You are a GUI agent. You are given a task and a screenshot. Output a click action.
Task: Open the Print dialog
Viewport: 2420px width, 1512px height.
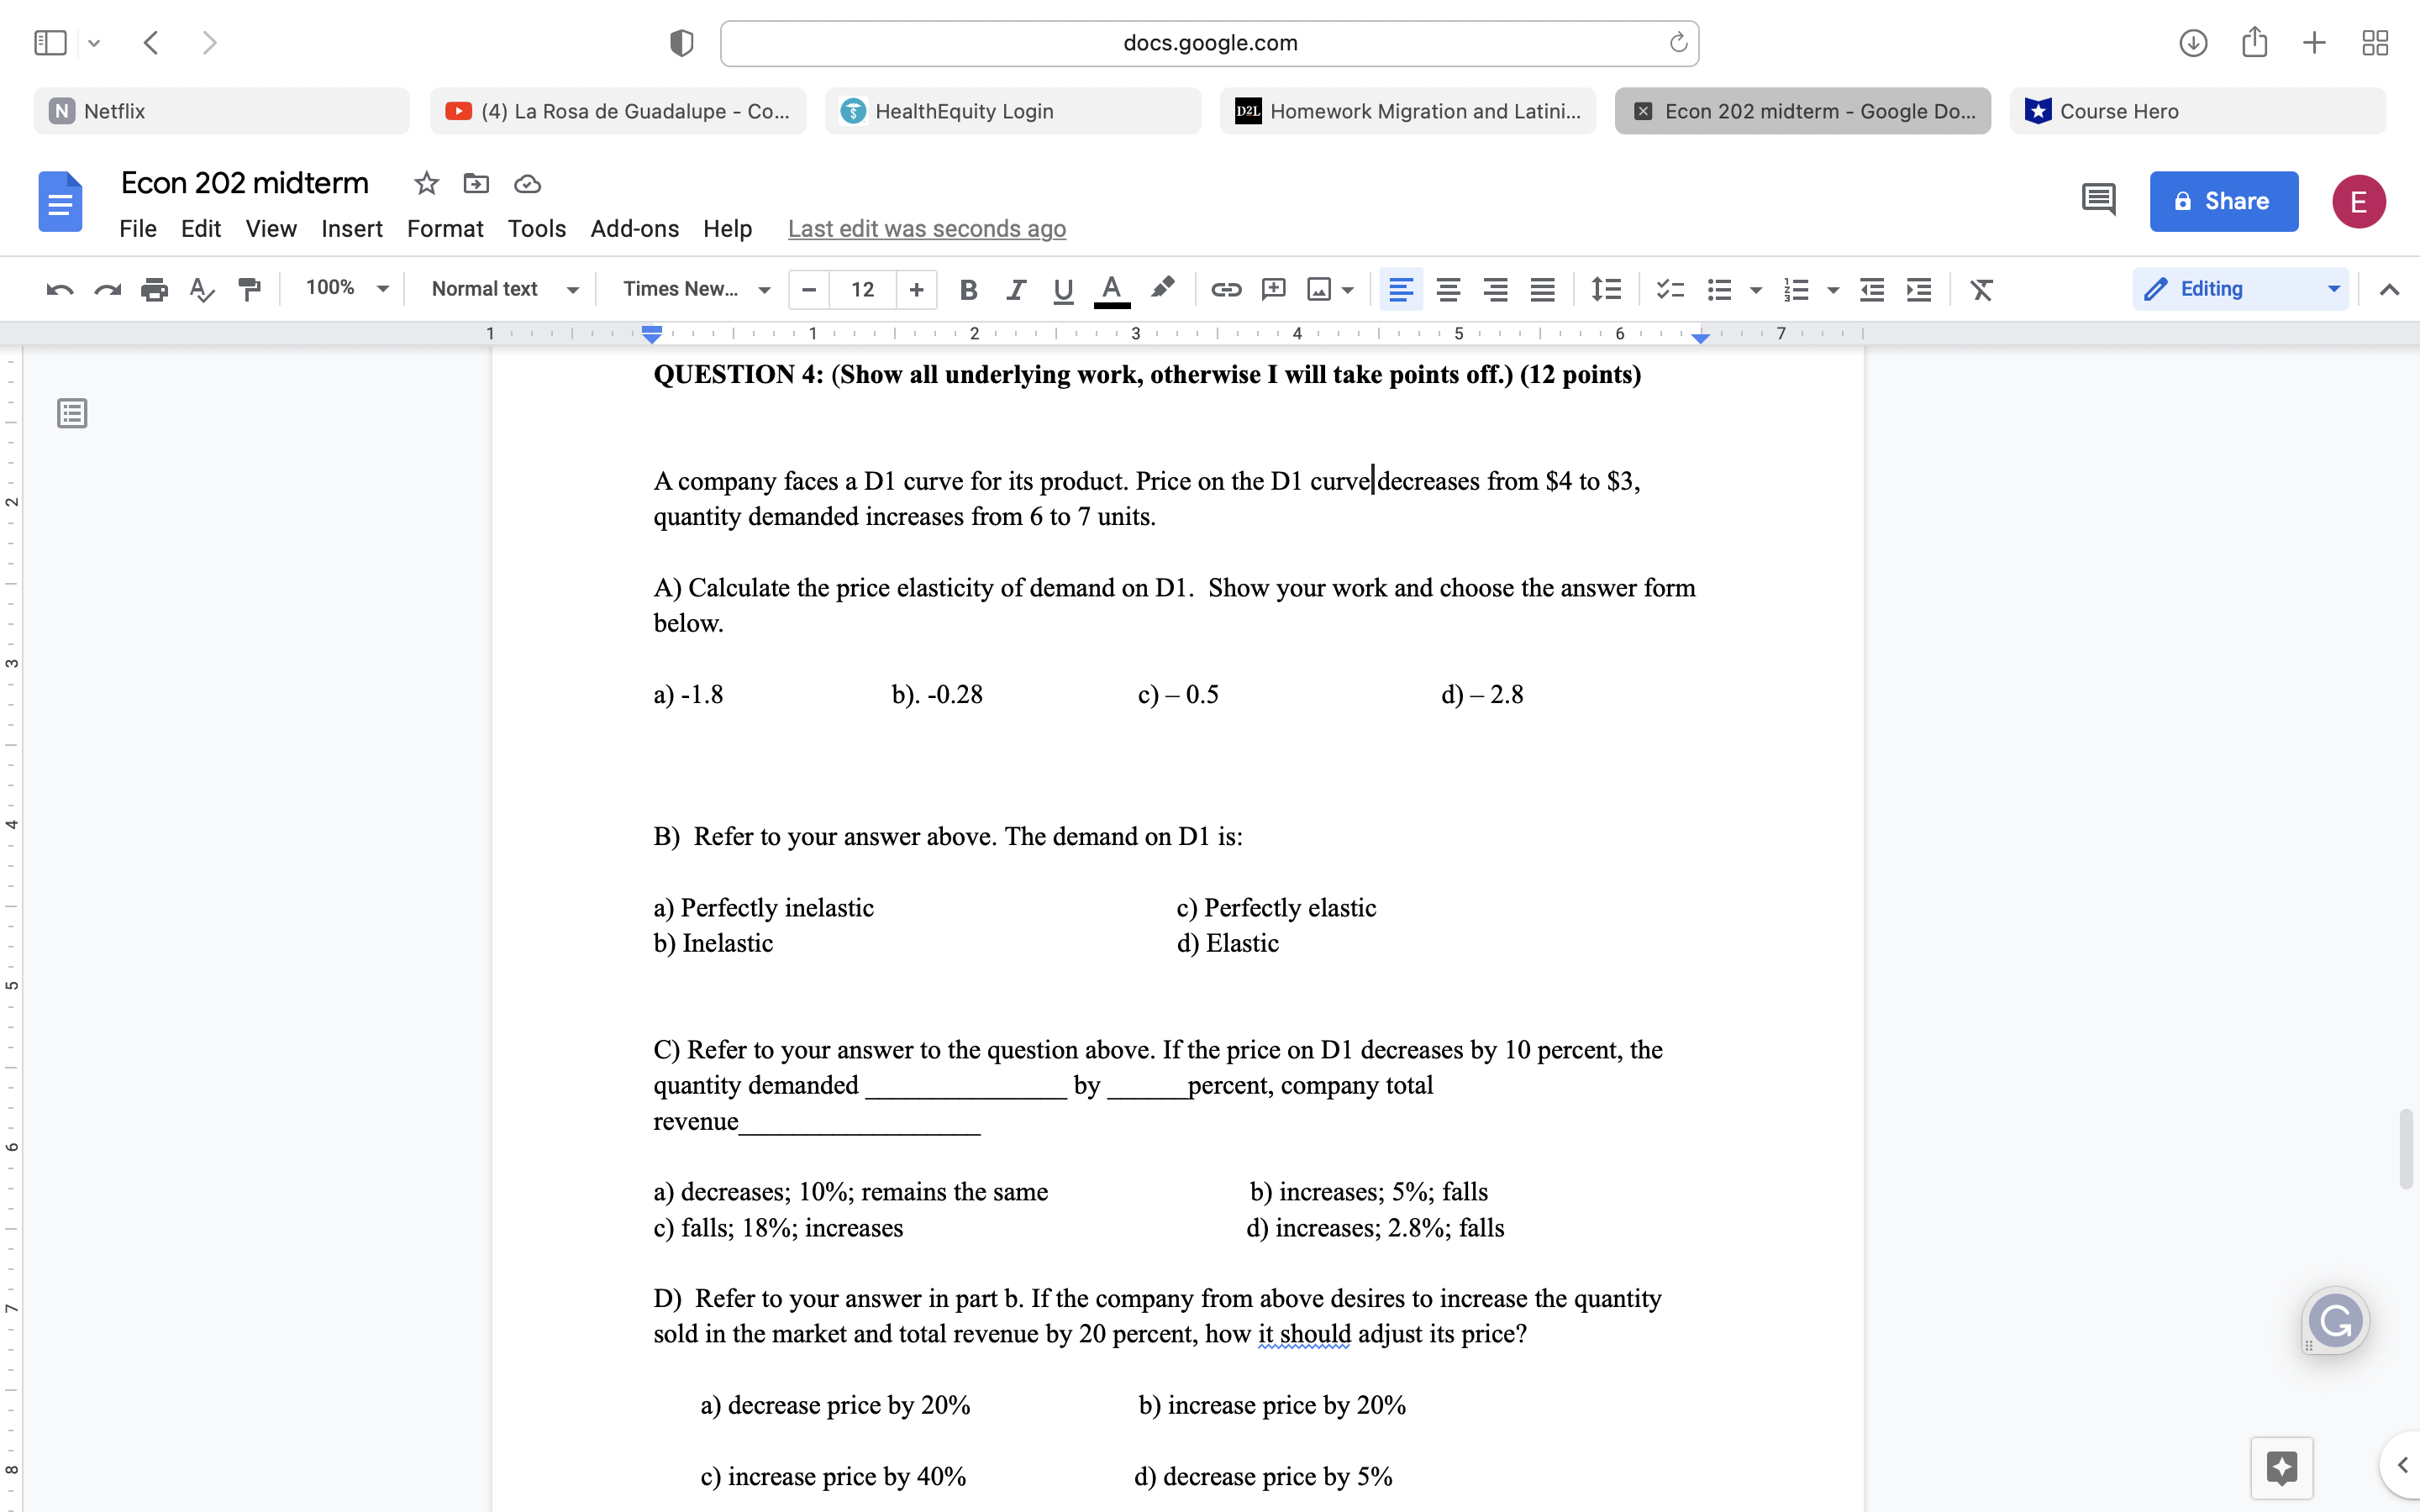[155, 289]
